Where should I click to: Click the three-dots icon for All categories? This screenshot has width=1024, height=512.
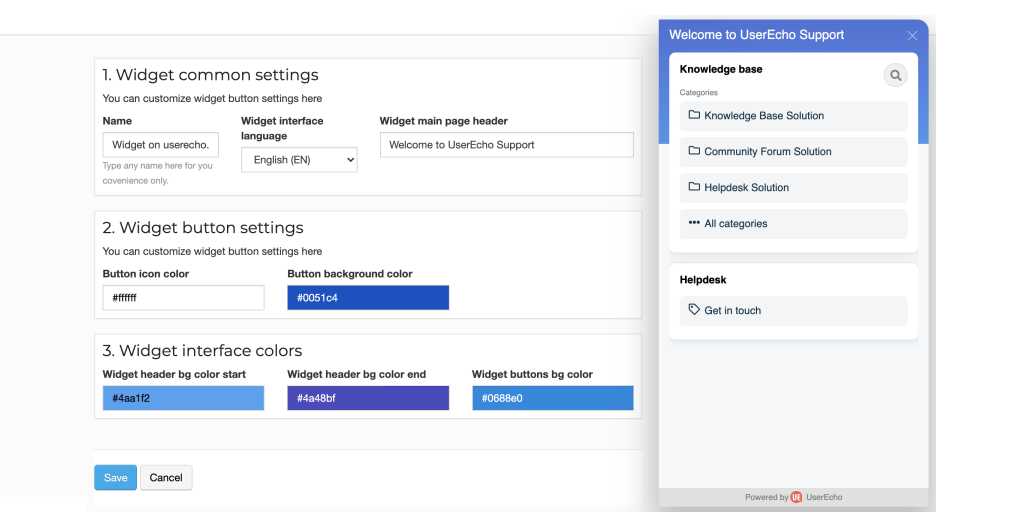pyautogui.click(x=694, y=223)
